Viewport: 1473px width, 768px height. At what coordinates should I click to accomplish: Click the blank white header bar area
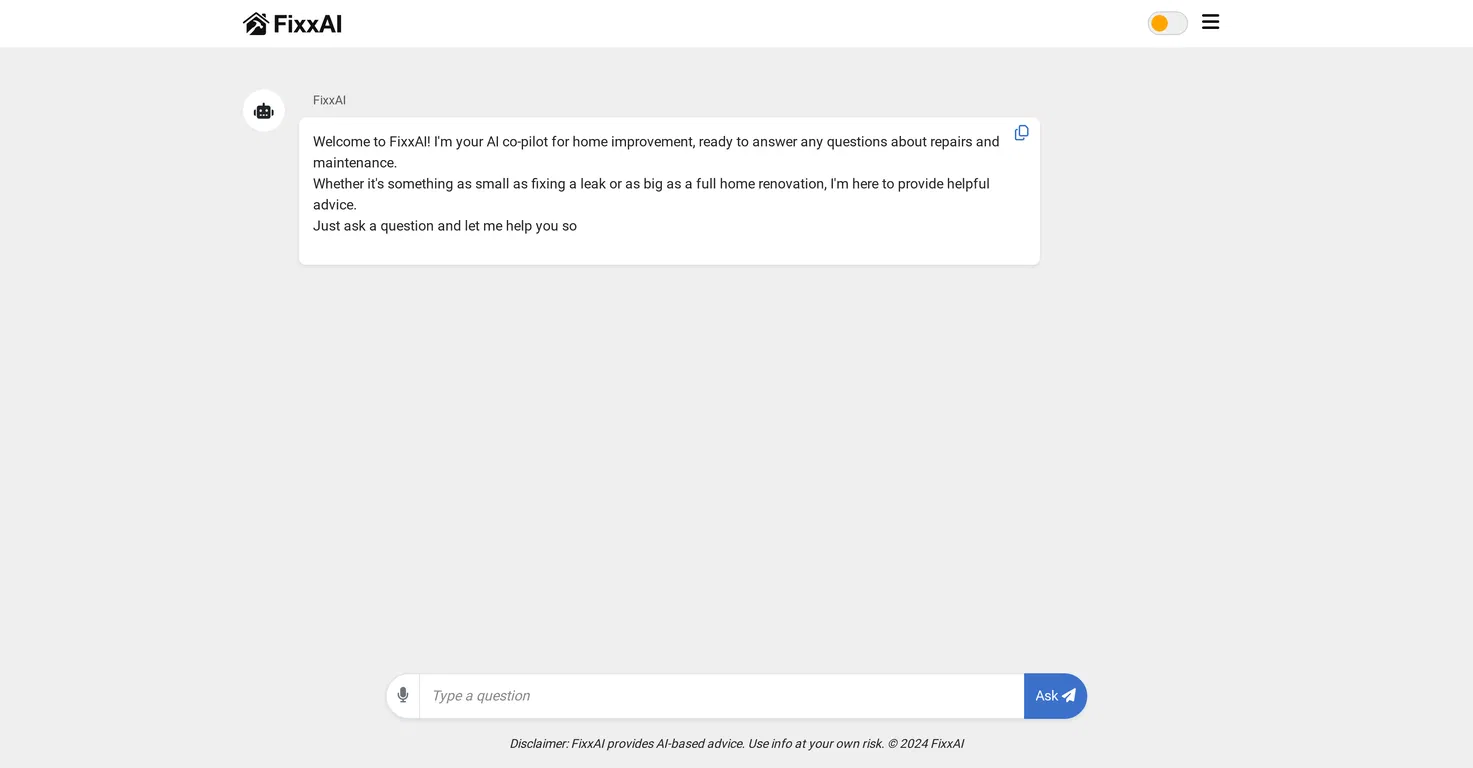[740, 23]
